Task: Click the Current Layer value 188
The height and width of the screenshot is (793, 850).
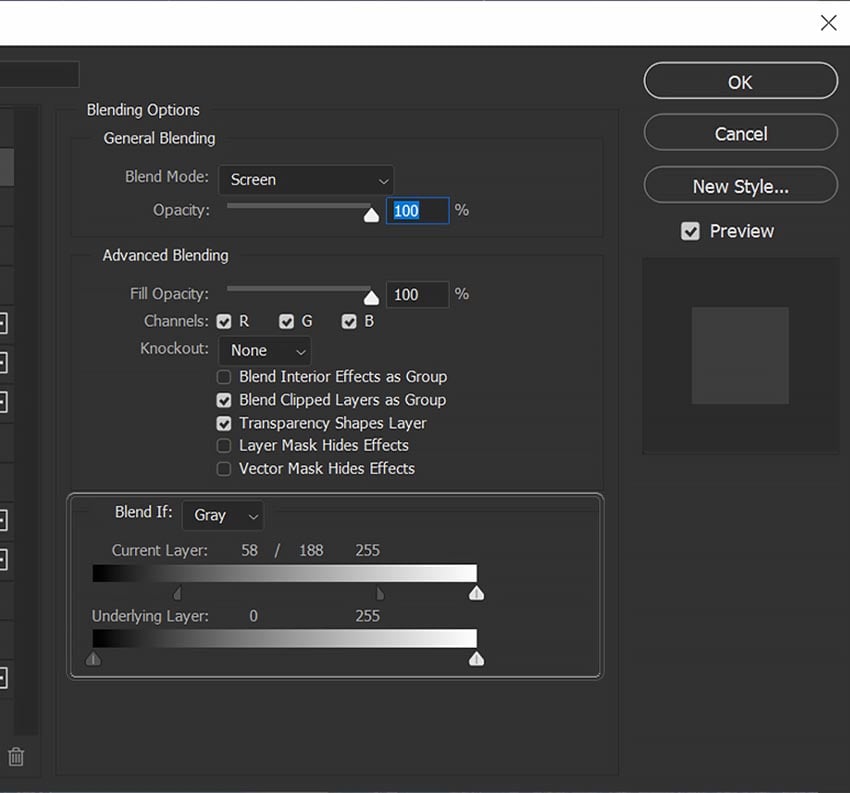Action: point(311,551)
